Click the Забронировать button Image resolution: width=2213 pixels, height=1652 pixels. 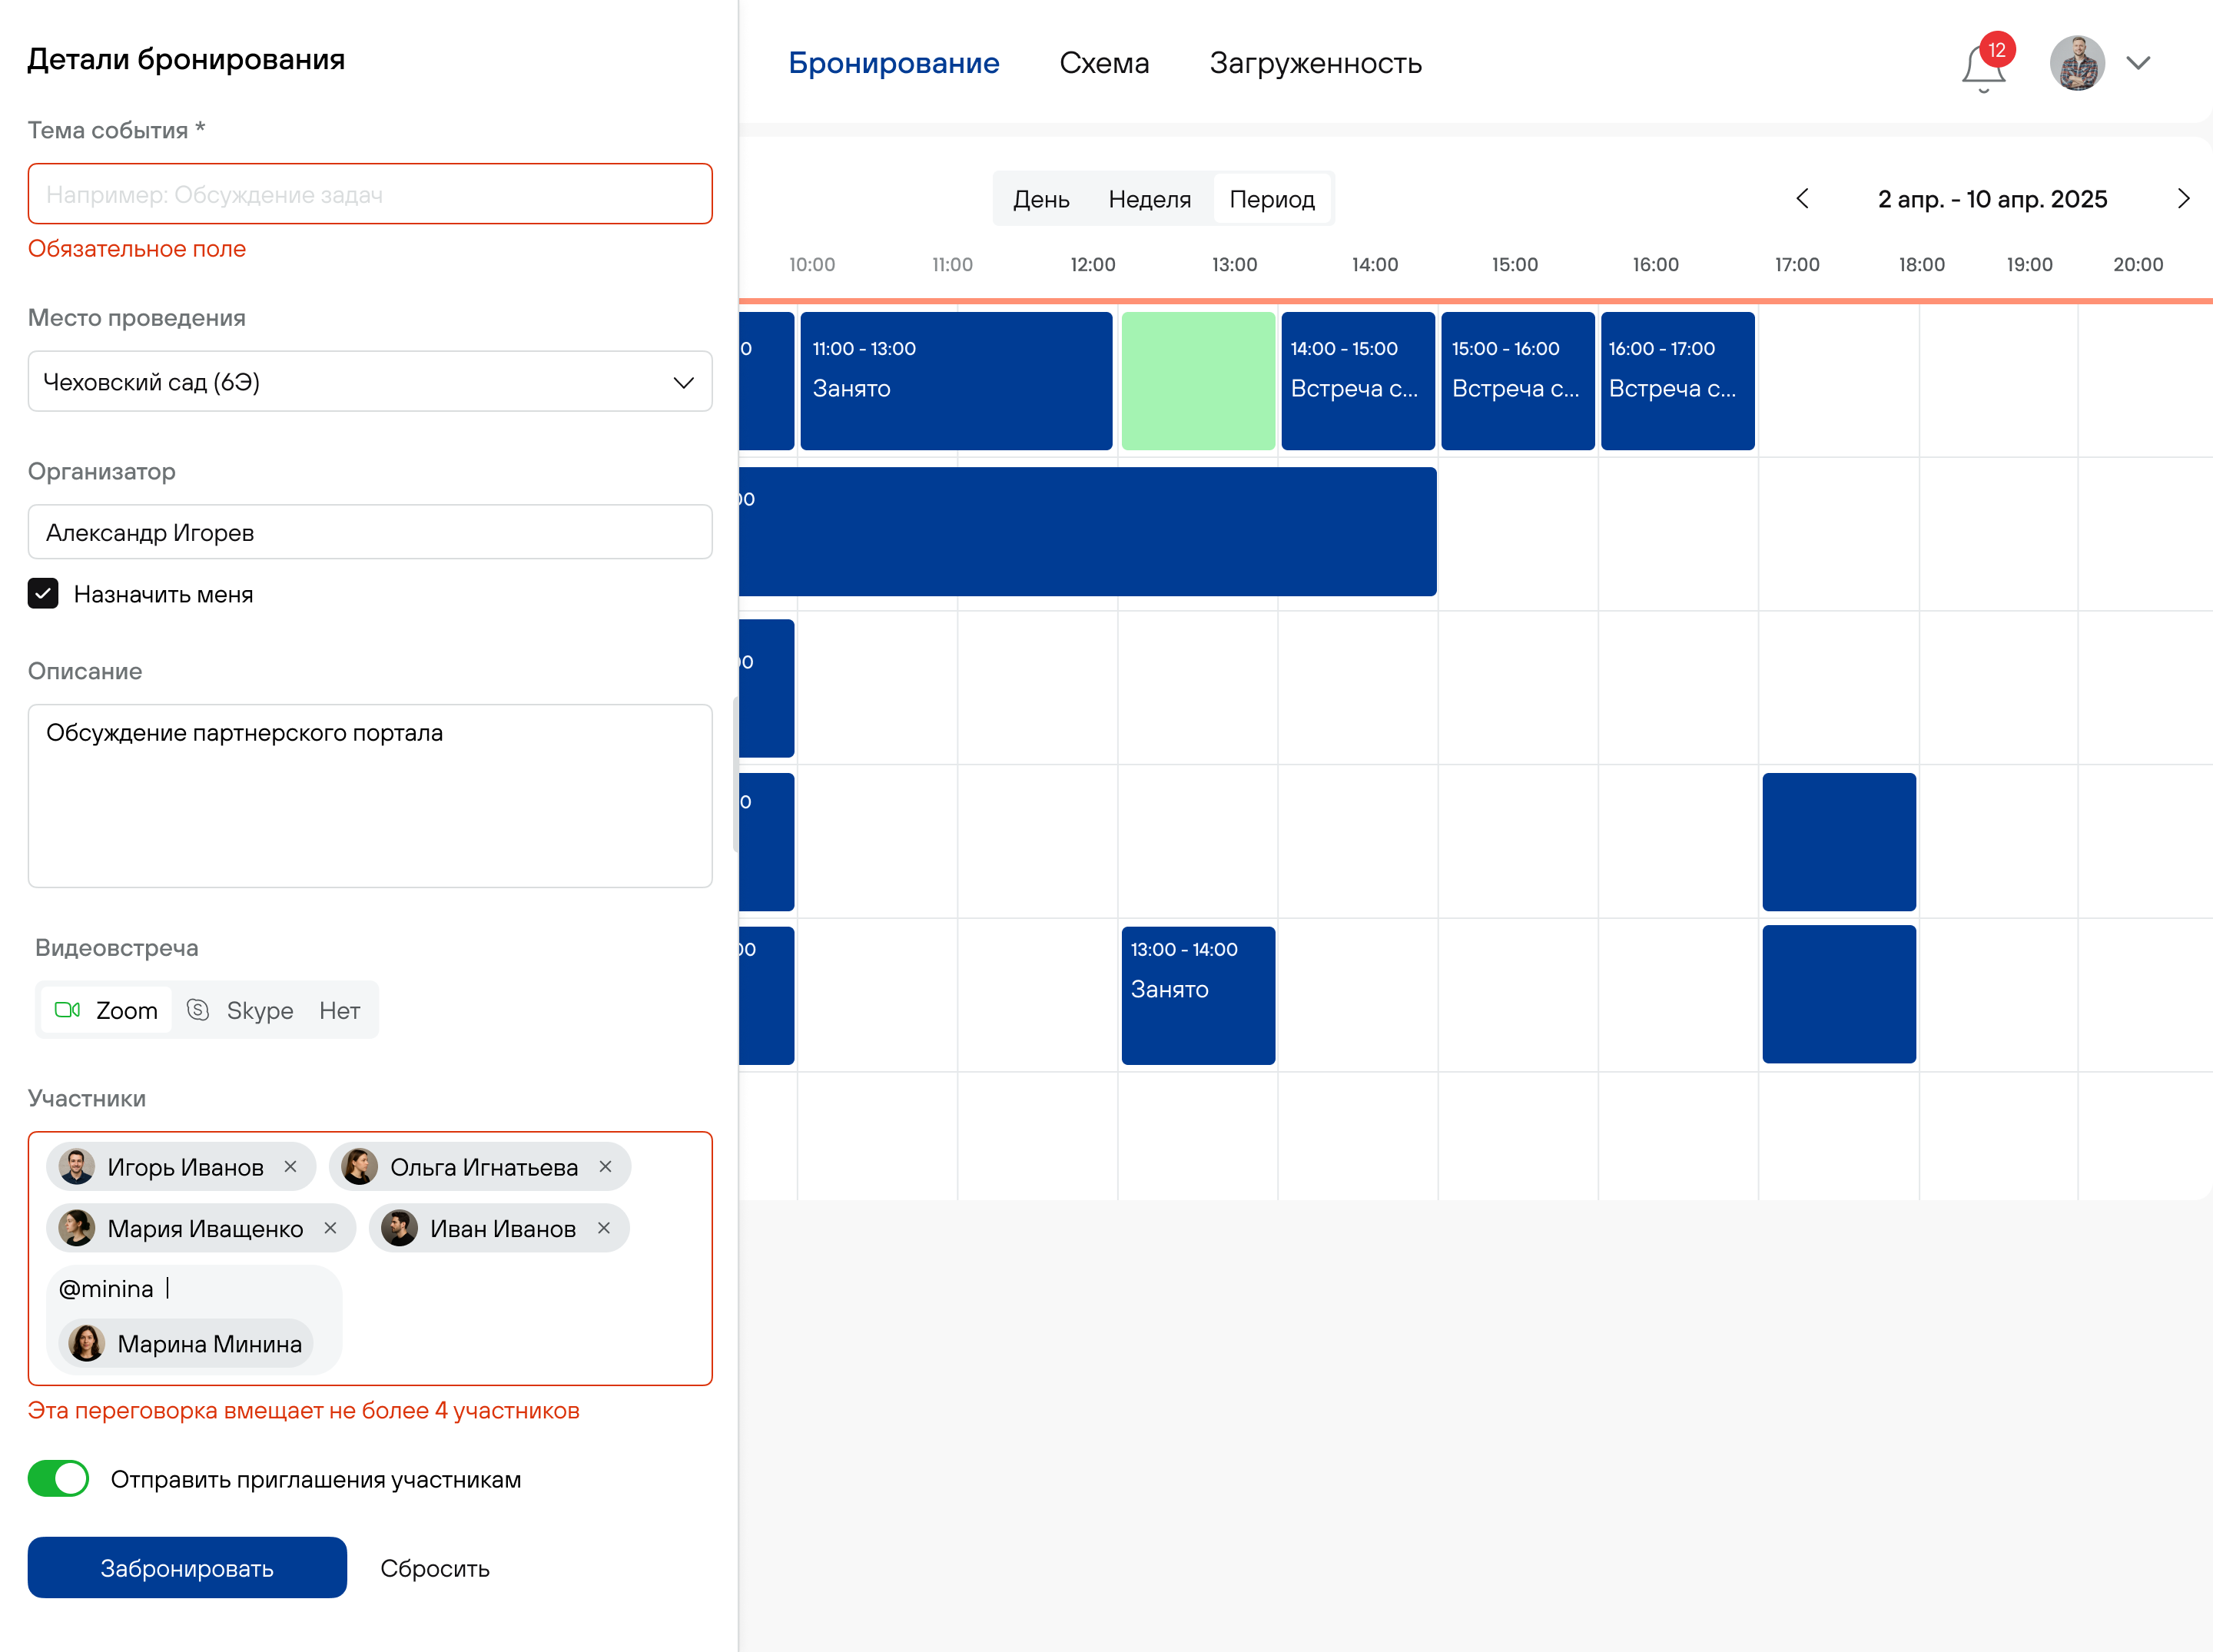pos(187,1567)
